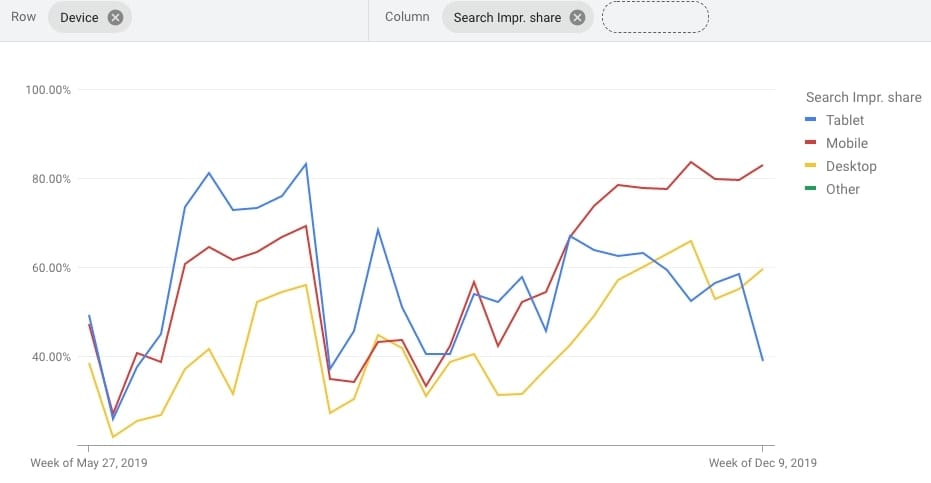Viewport: 931px width, 483px height.
Task: Click the red Mobile color swatch
Action: pos(810,143)
